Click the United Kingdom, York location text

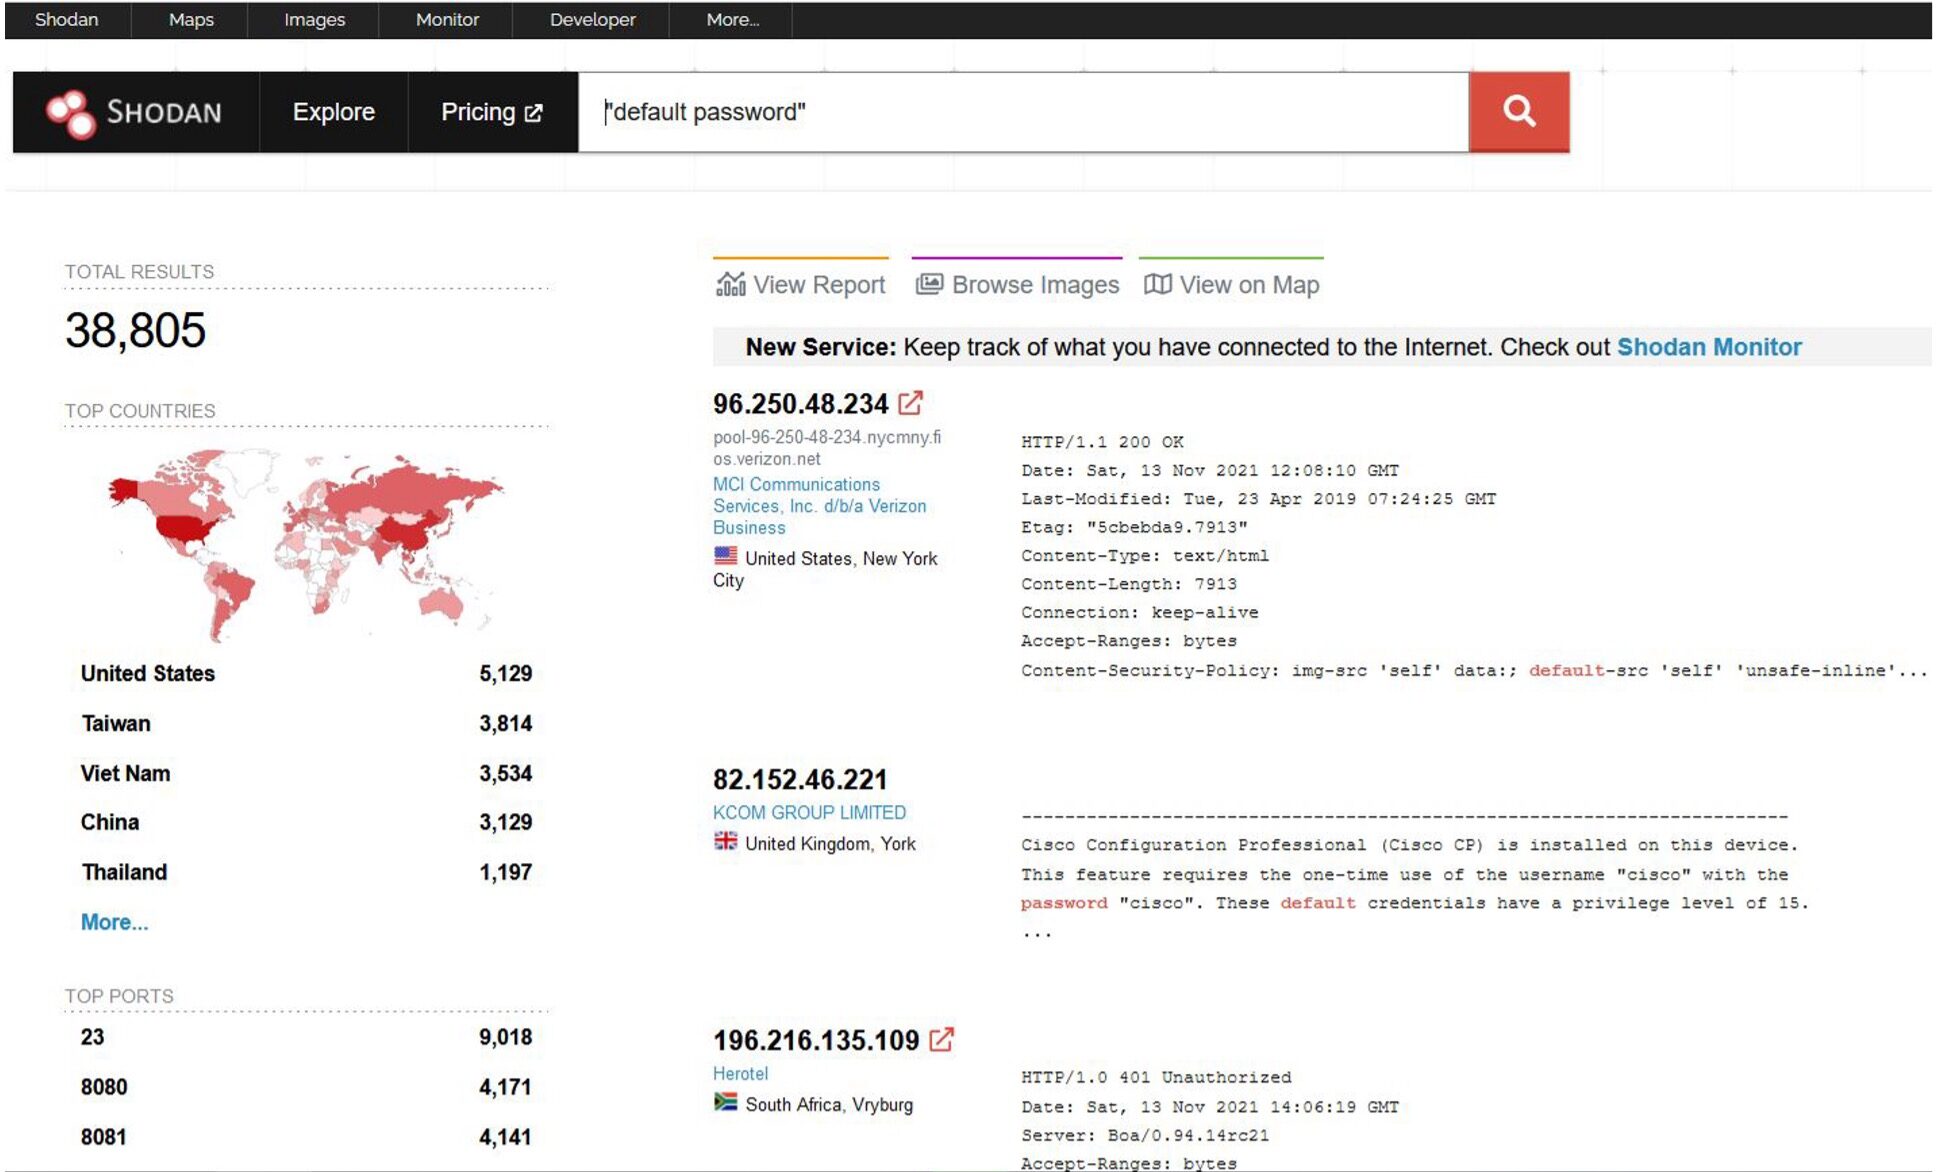(830, 843)
